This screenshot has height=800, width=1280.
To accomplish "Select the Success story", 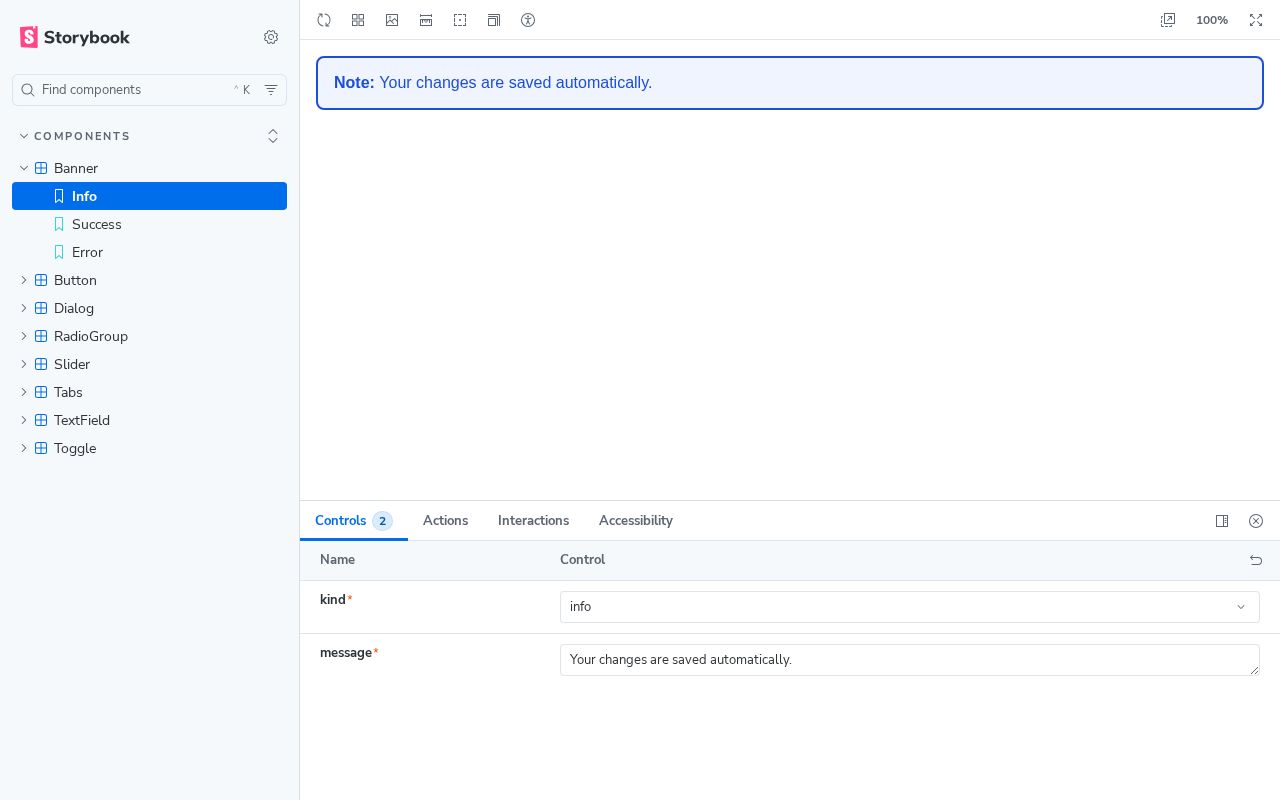I will [x=150, y=224].
